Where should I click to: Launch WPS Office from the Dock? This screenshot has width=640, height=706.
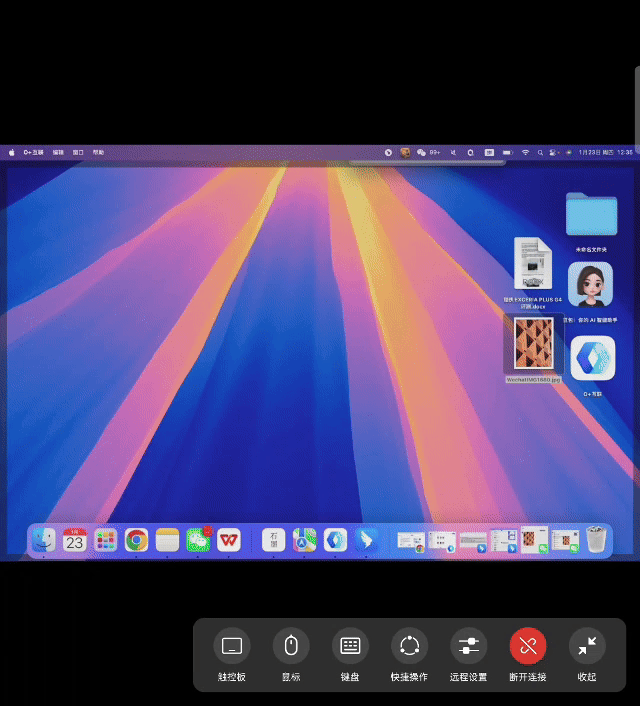pyautogui.click(x=229, y=539)
